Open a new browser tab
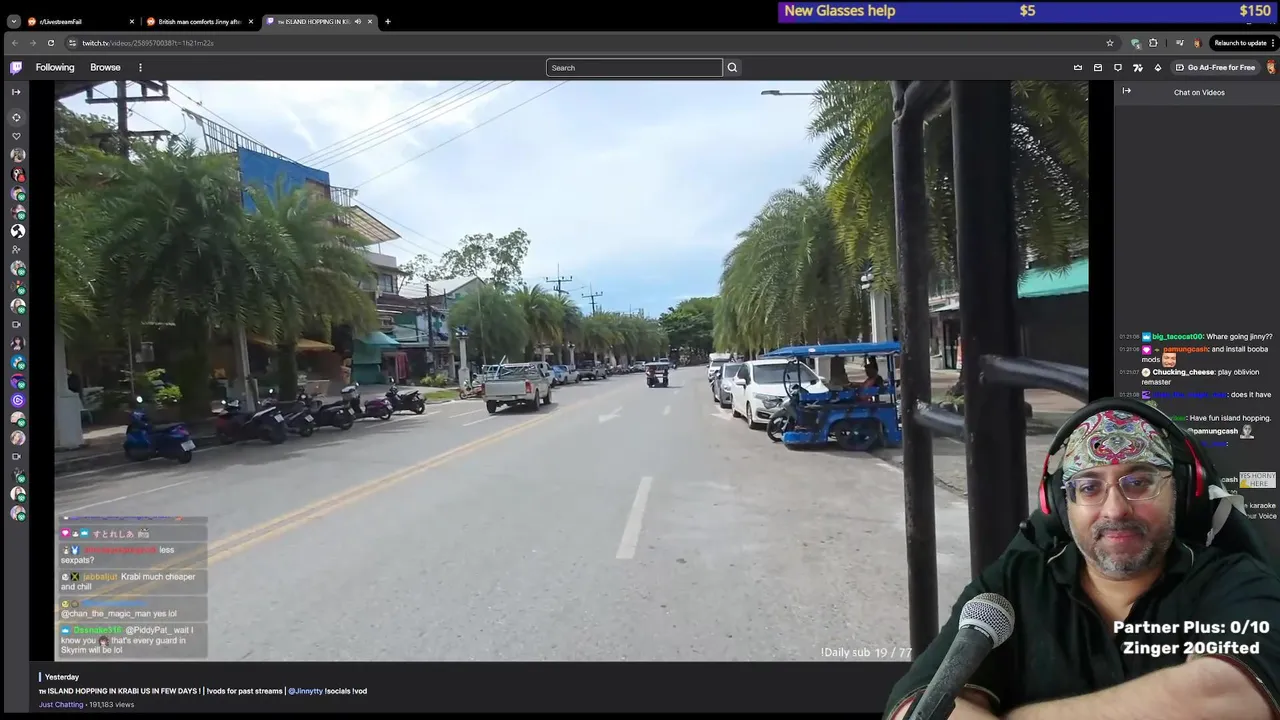1280x720 pixels. click(x=387, y=21)
